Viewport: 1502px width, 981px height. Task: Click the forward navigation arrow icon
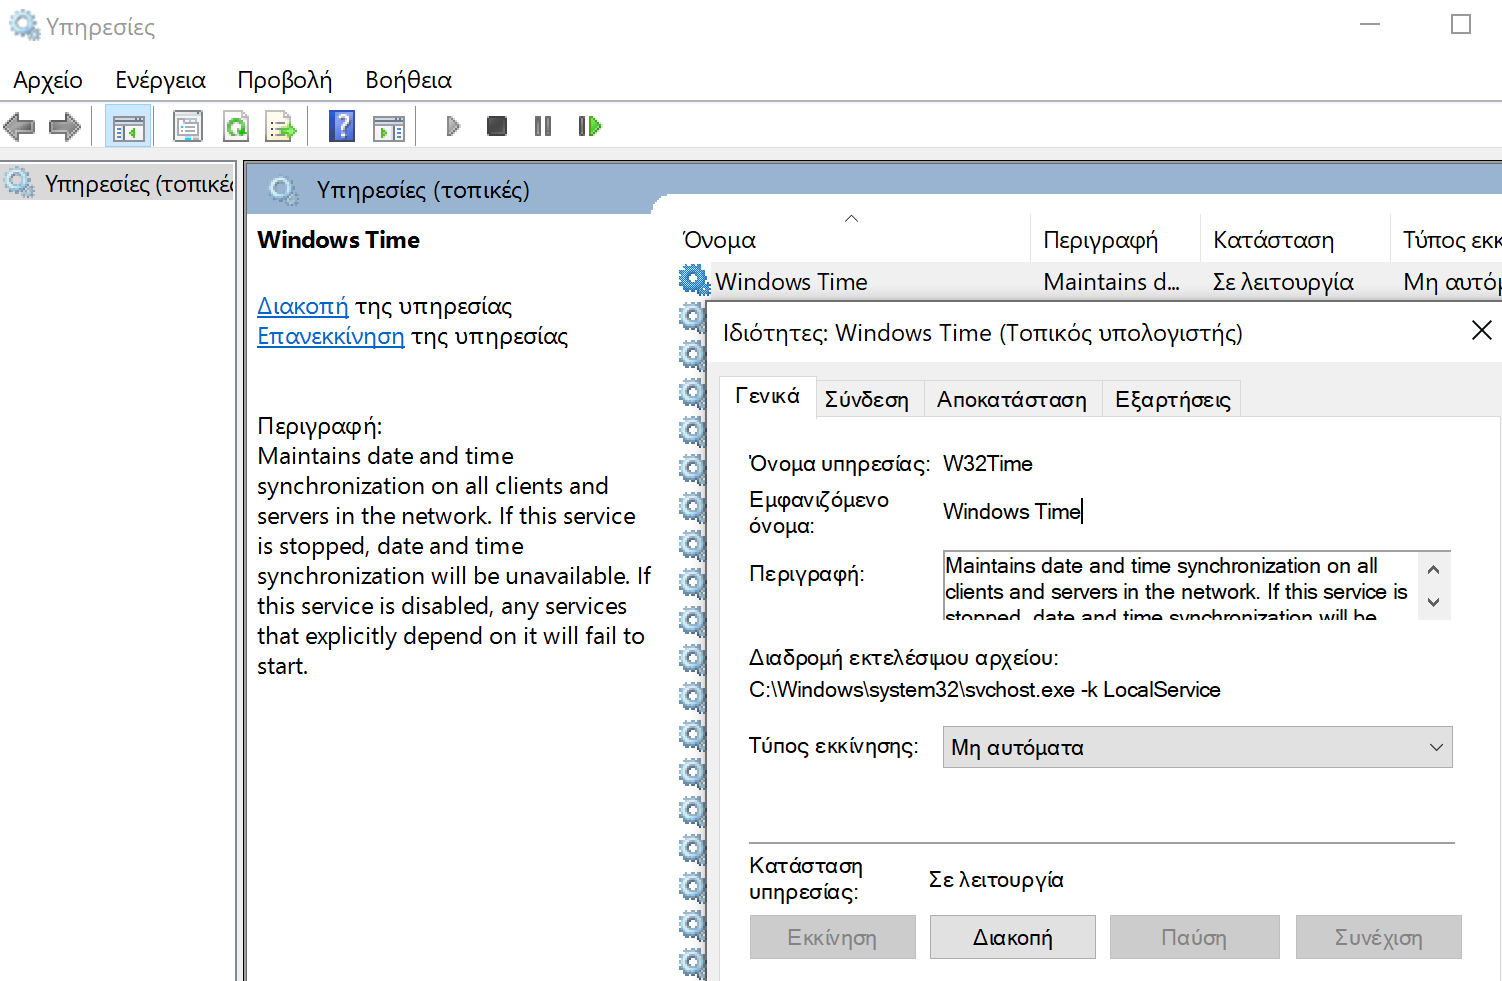(63, 125)
